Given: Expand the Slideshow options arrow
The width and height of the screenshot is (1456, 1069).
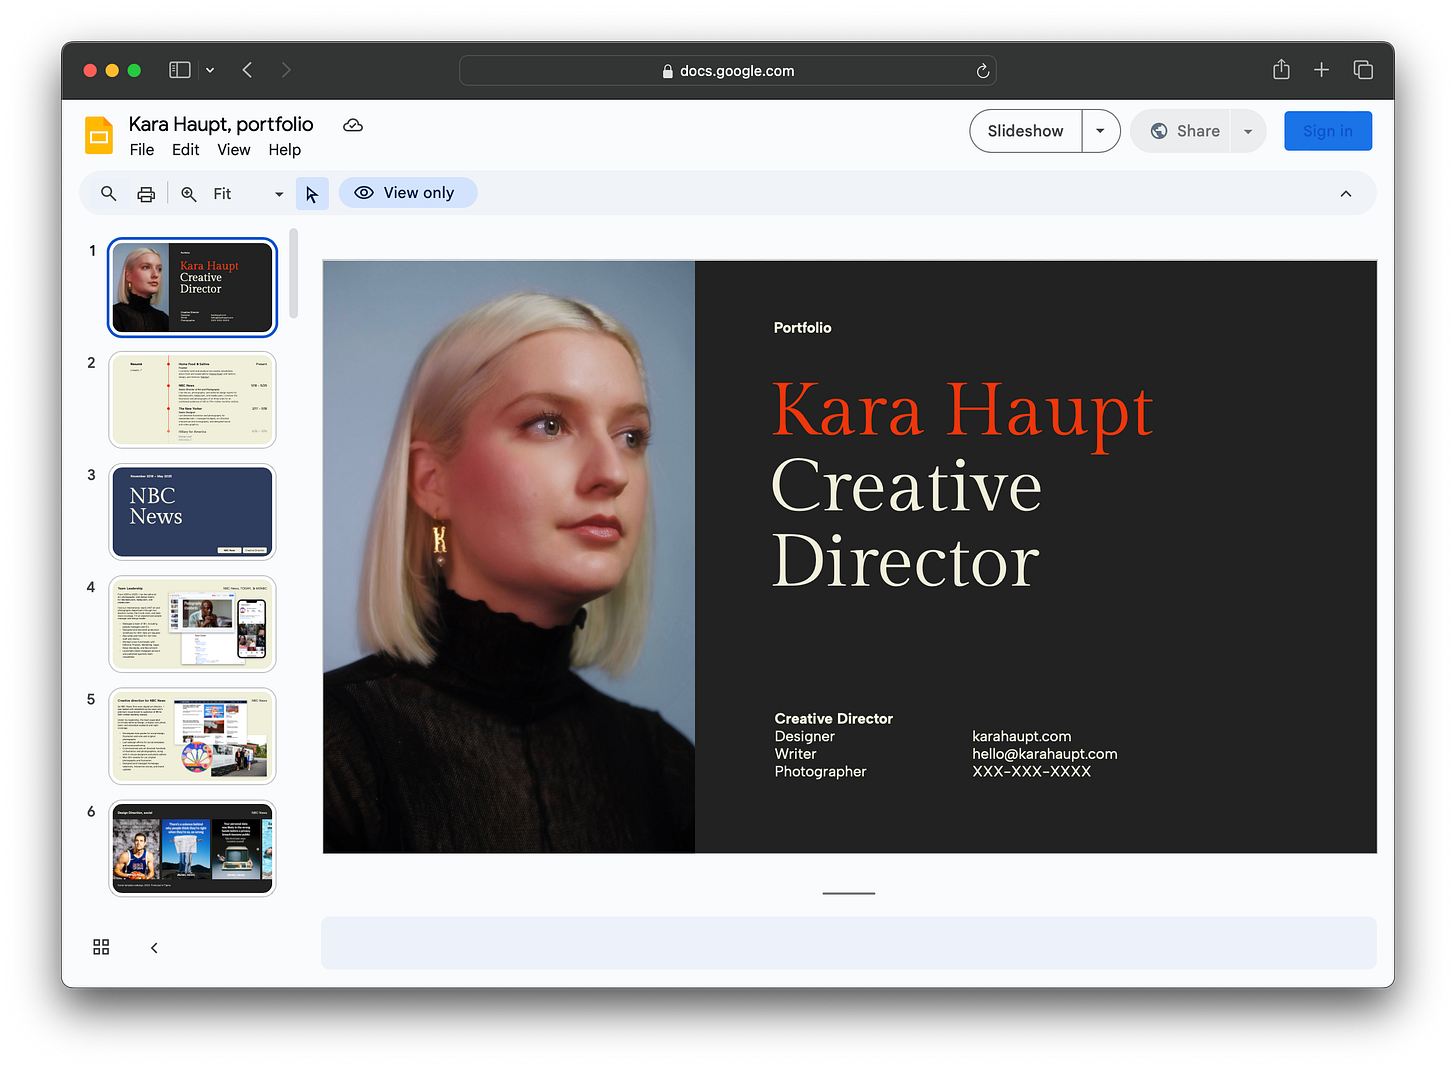Looking at the screenshot, I should pos(1100,131).
